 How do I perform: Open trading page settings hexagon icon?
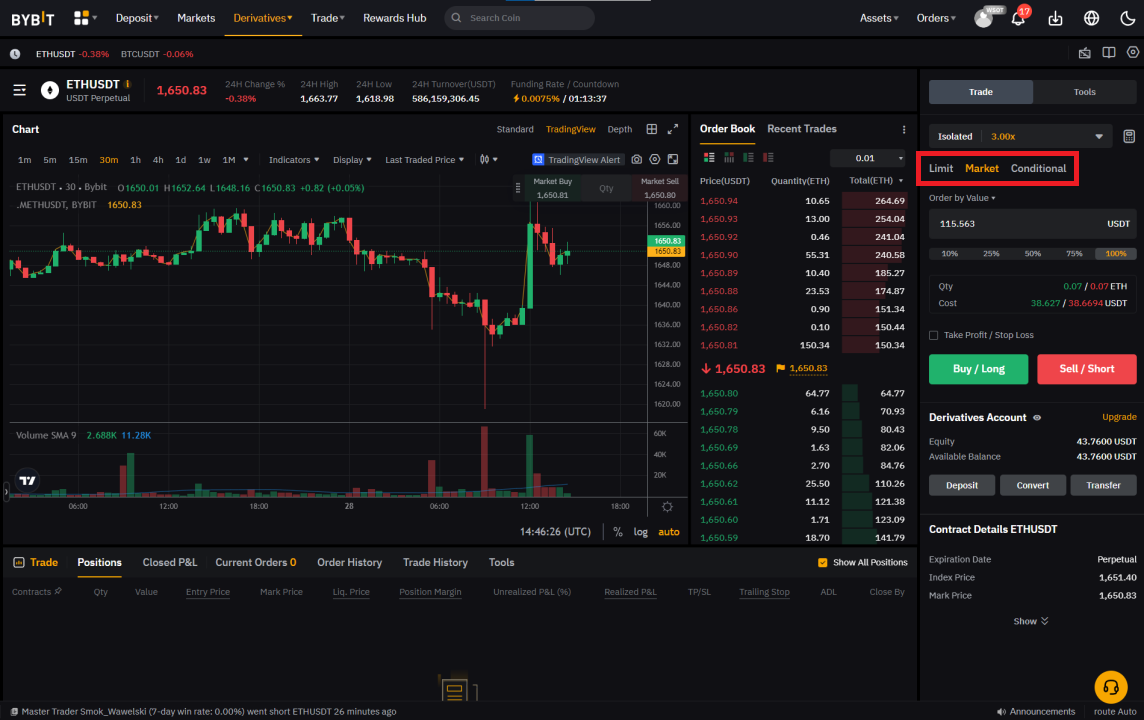click(x=1132, y=53)
